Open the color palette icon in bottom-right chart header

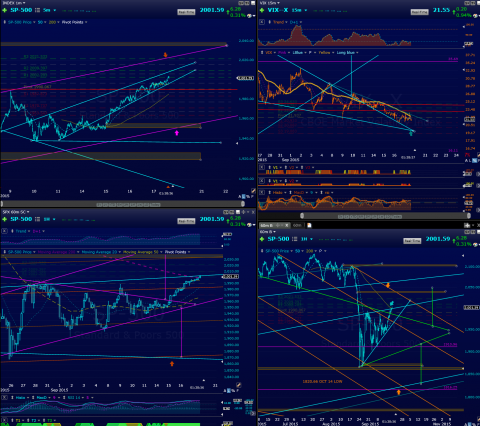point(474,244)
